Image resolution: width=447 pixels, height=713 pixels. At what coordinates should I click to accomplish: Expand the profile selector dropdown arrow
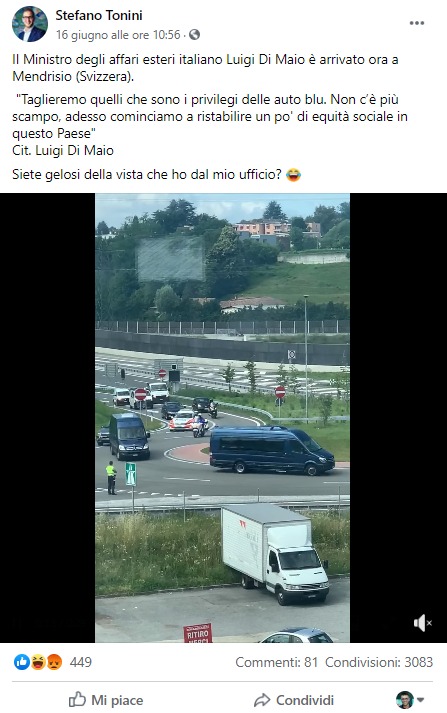tap(421, 700)
